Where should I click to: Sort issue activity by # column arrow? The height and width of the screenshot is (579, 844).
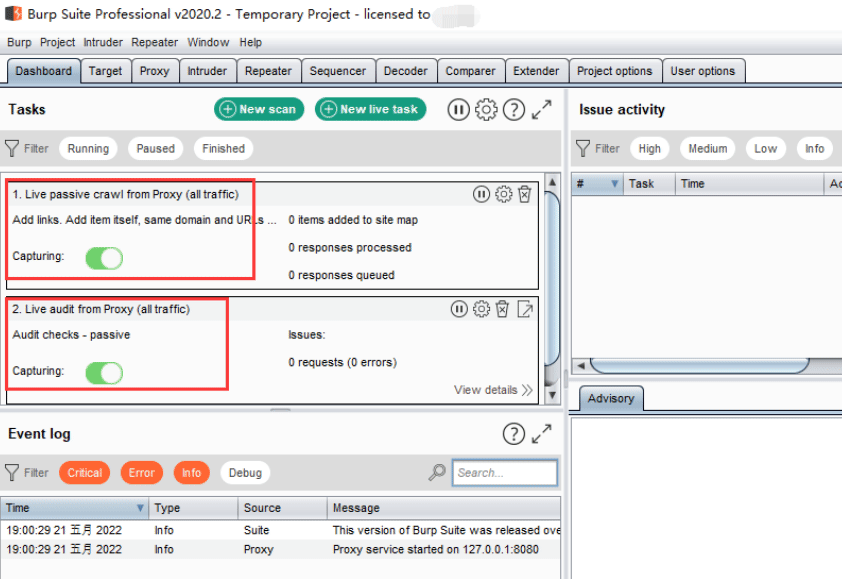pos(614,184)
